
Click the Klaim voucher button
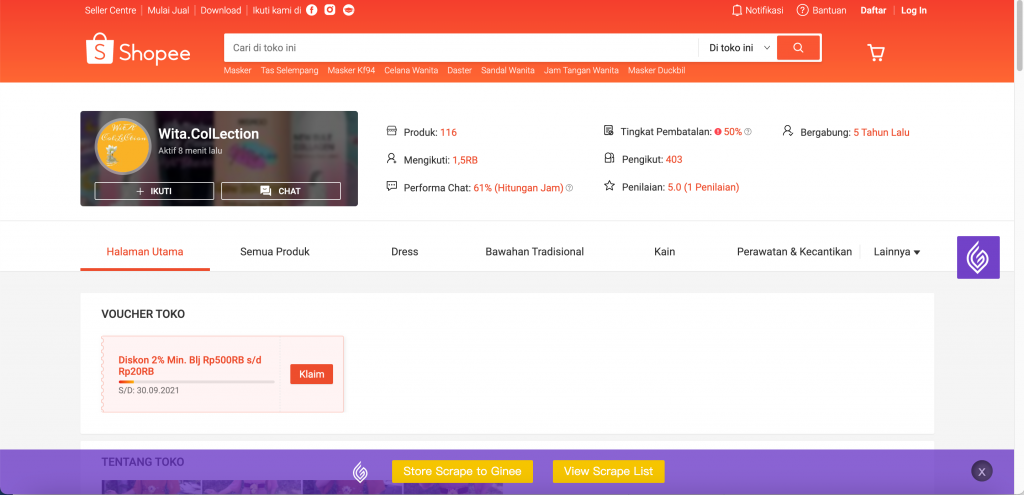[x=312, y=374]
